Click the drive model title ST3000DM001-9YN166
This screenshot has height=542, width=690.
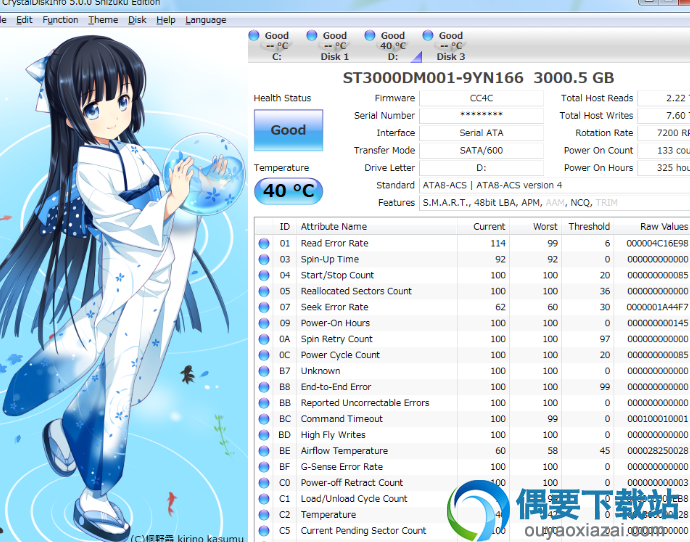coord(433,78)
